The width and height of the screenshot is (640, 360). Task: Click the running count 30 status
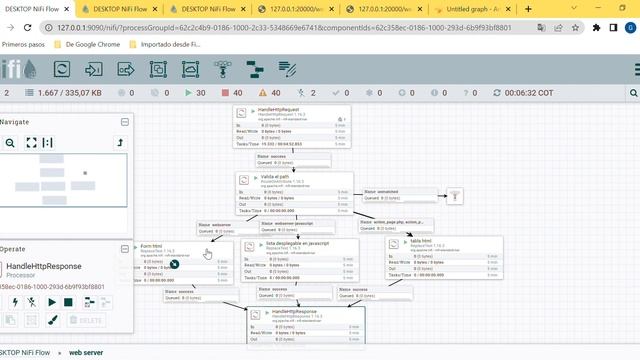[196, 93]
